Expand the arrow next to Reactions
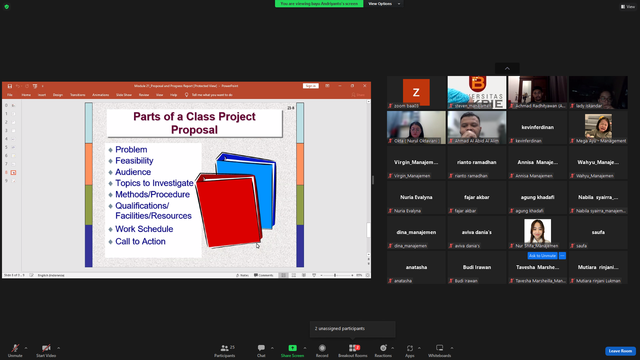This screenshot has height=360, width=640. 393,348
